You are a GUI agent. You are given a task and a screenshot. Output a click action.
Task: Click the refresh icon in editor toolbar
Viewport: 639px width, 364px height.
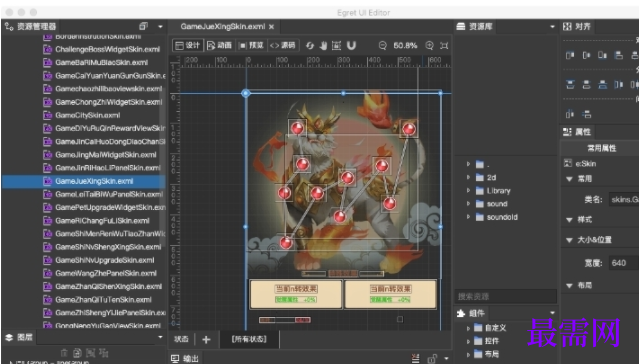(x=310, y=45)
